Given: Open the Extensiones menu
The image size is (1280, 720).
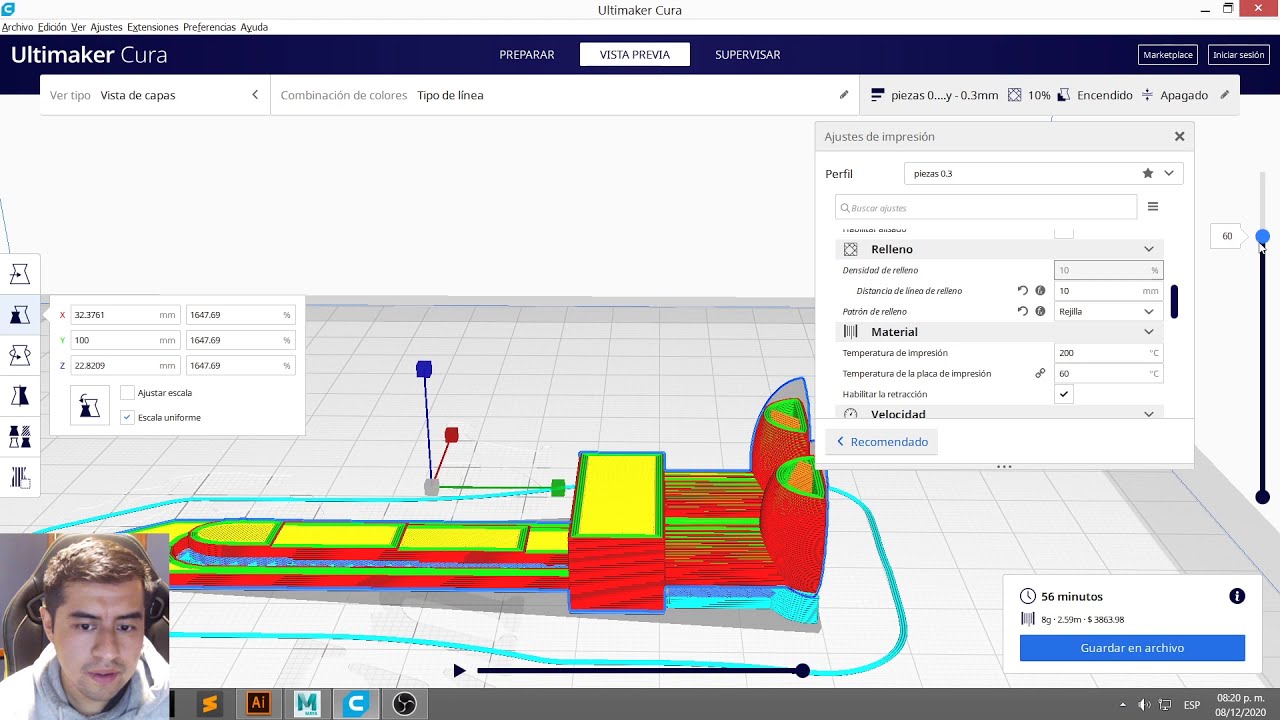Looking at the screenshot, I should 153,27.
